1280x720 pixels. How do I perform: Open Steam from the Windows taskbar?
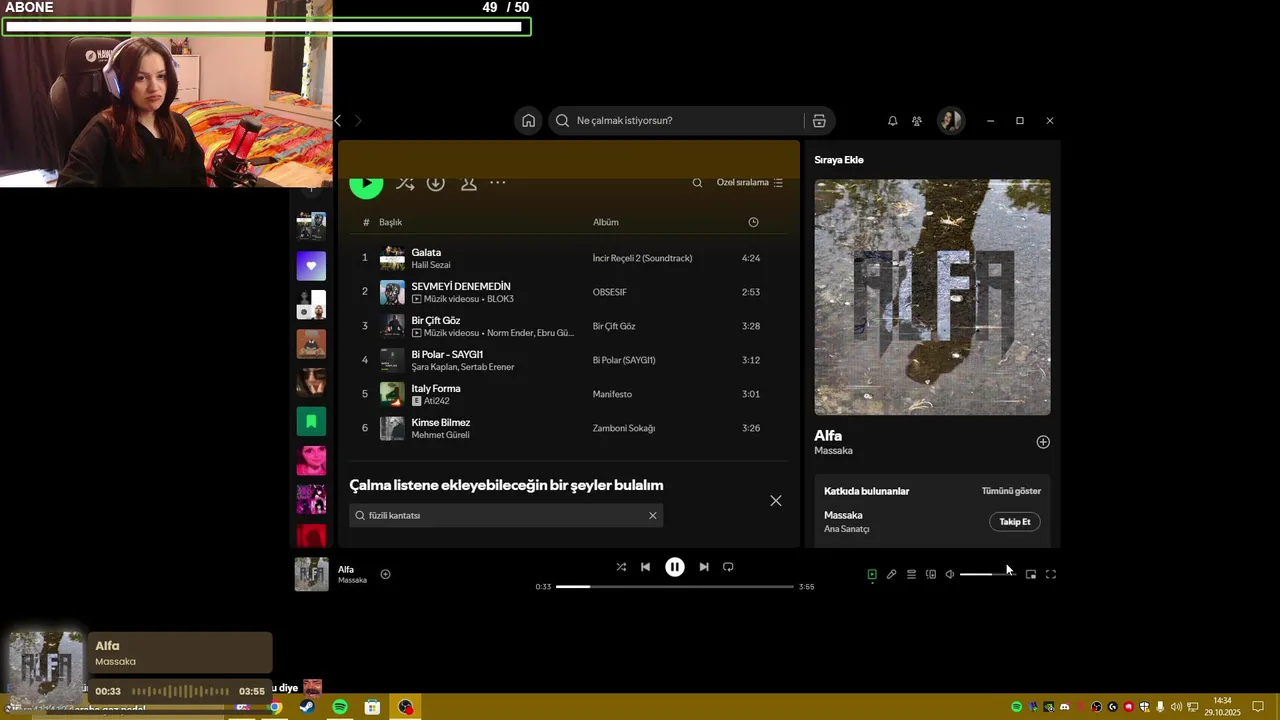coord(306,707)
